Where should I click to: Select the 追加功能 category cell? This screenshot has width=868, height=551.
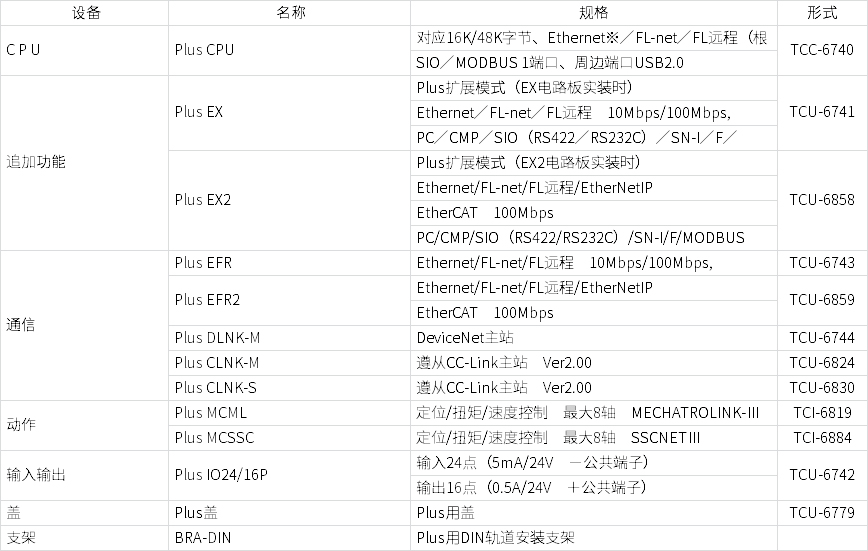pos(36,162)
